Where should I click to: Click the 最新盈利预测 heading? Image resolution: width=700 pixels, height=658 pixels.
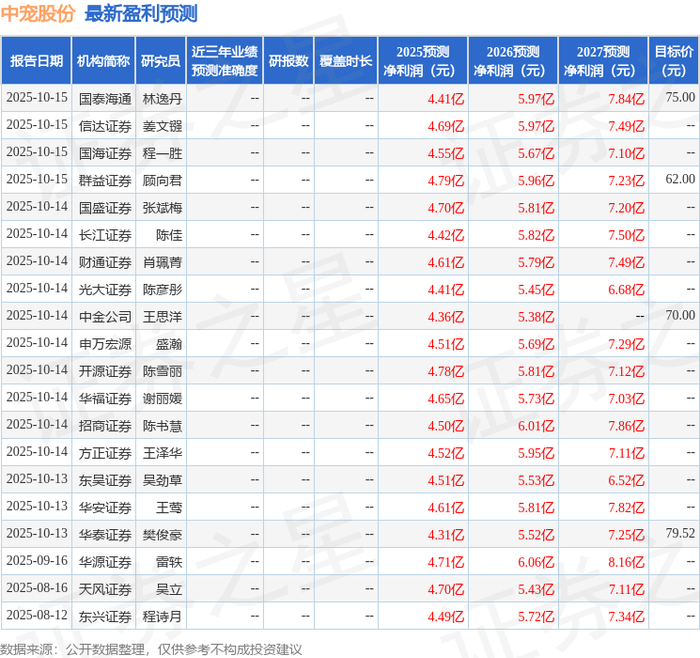(x=141, y=13)
